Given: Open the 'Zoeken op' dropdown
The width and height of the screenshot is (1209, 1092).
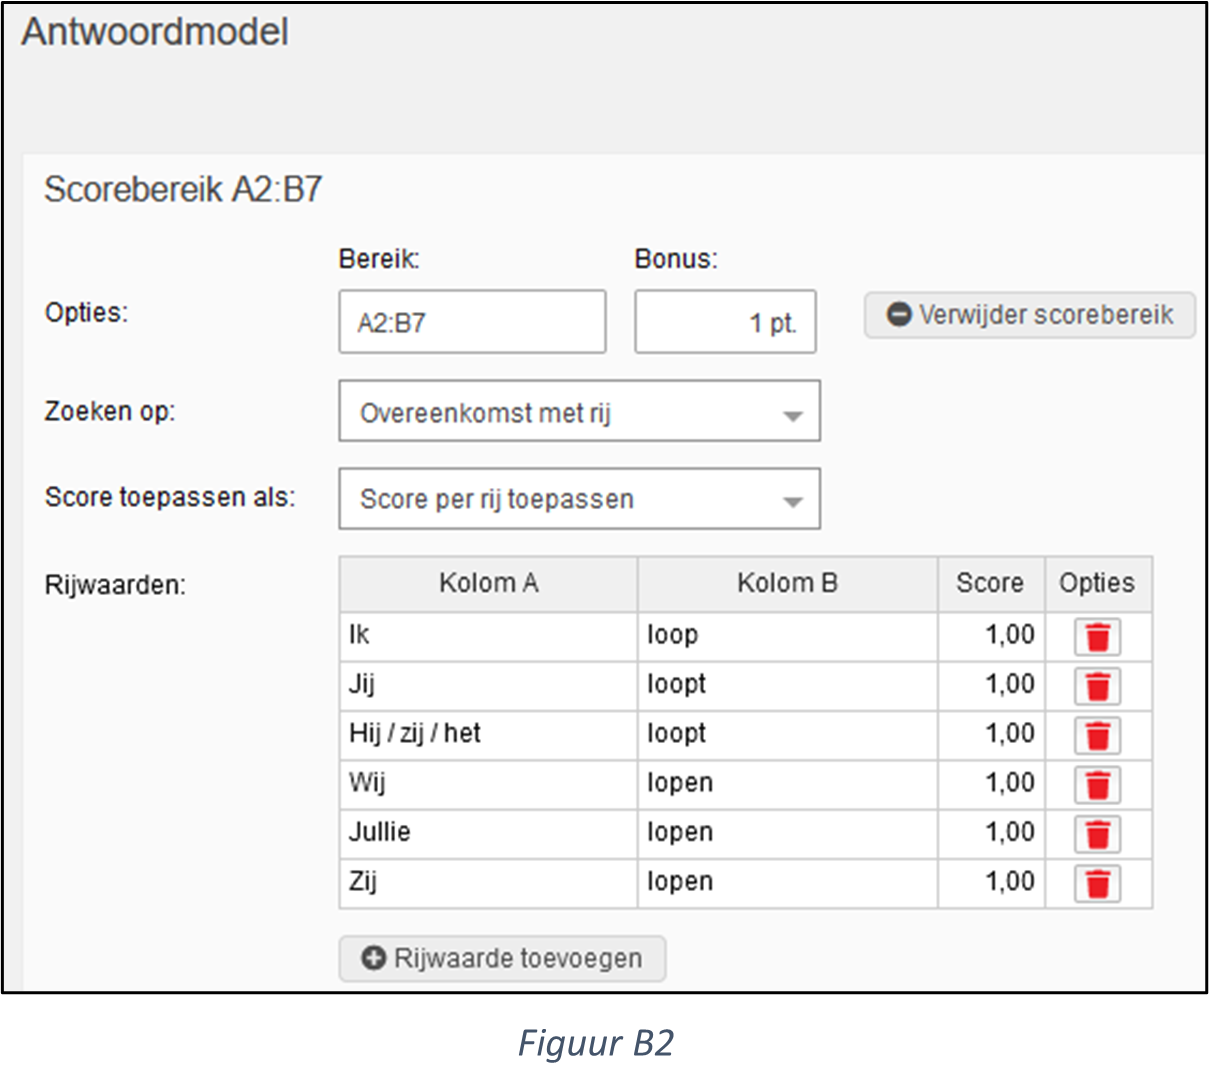Looking at the screenshot, I should pos(579,410).
